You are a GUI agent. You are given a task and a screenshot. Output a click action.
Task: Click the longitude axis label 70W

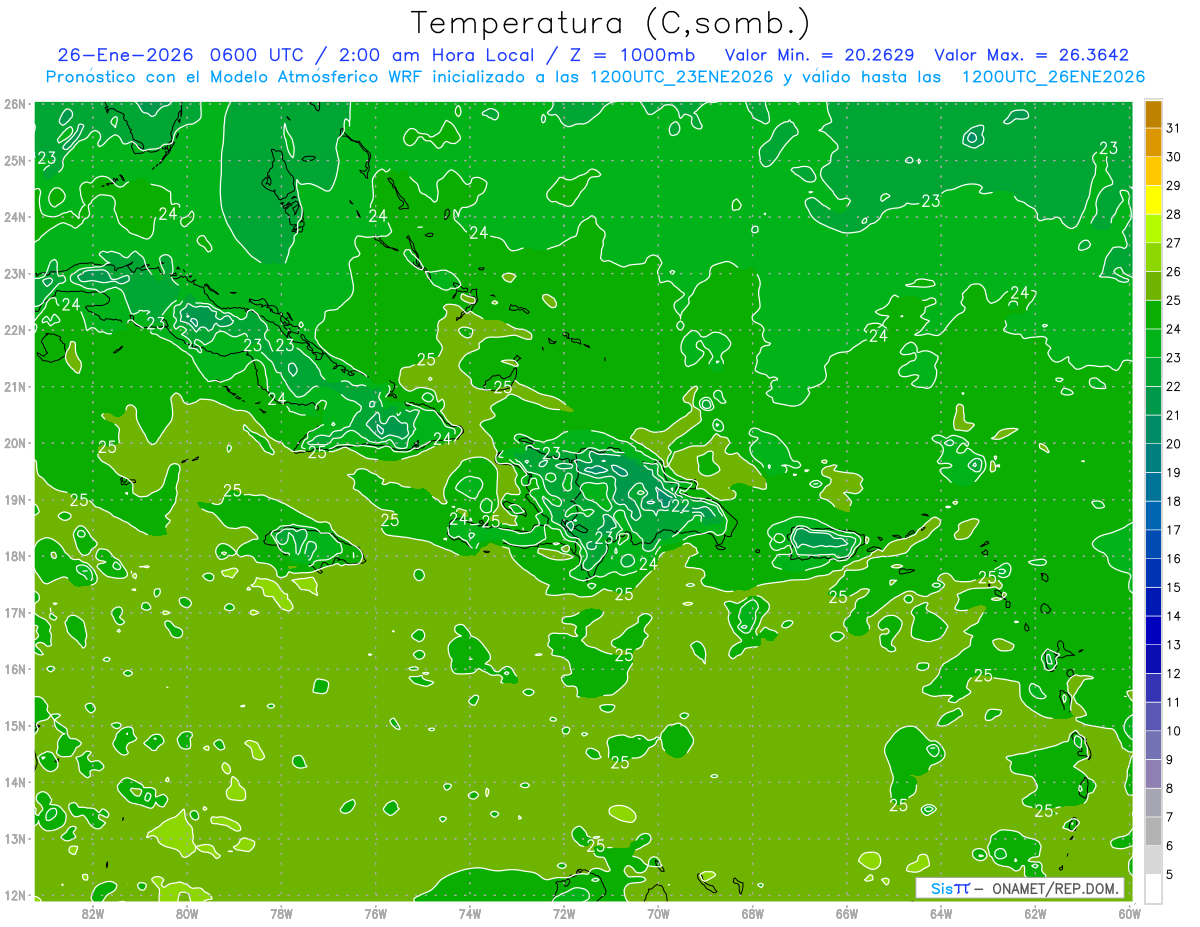pyautogui.click(x=658, y=913)
